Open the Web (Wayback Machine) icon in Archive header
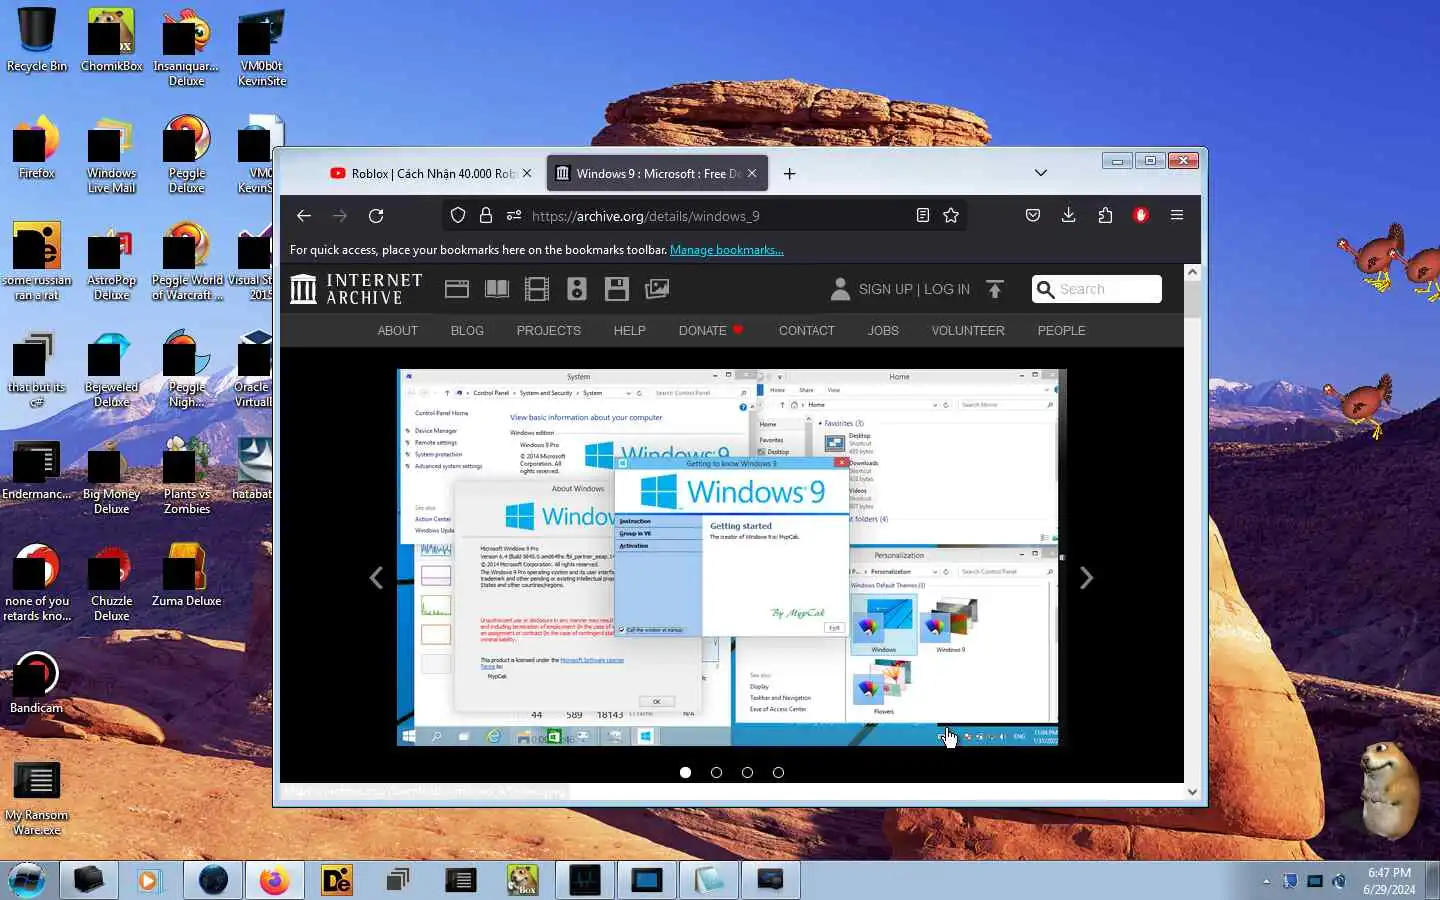This screenshot has height=900, width=1440. click(457, 289)
